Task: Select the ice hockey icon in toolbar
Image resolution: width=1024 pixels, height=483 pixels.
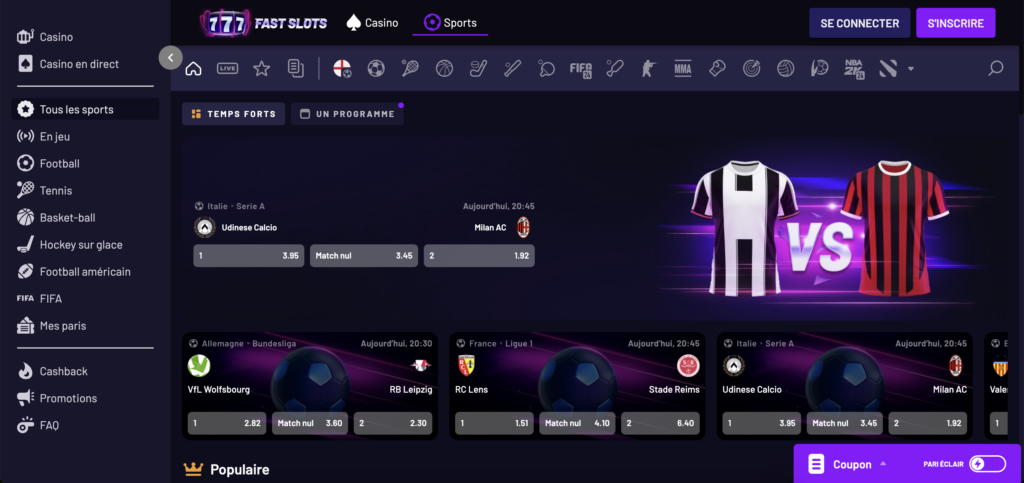Action: pyautogui.click(x=478, y=68)
